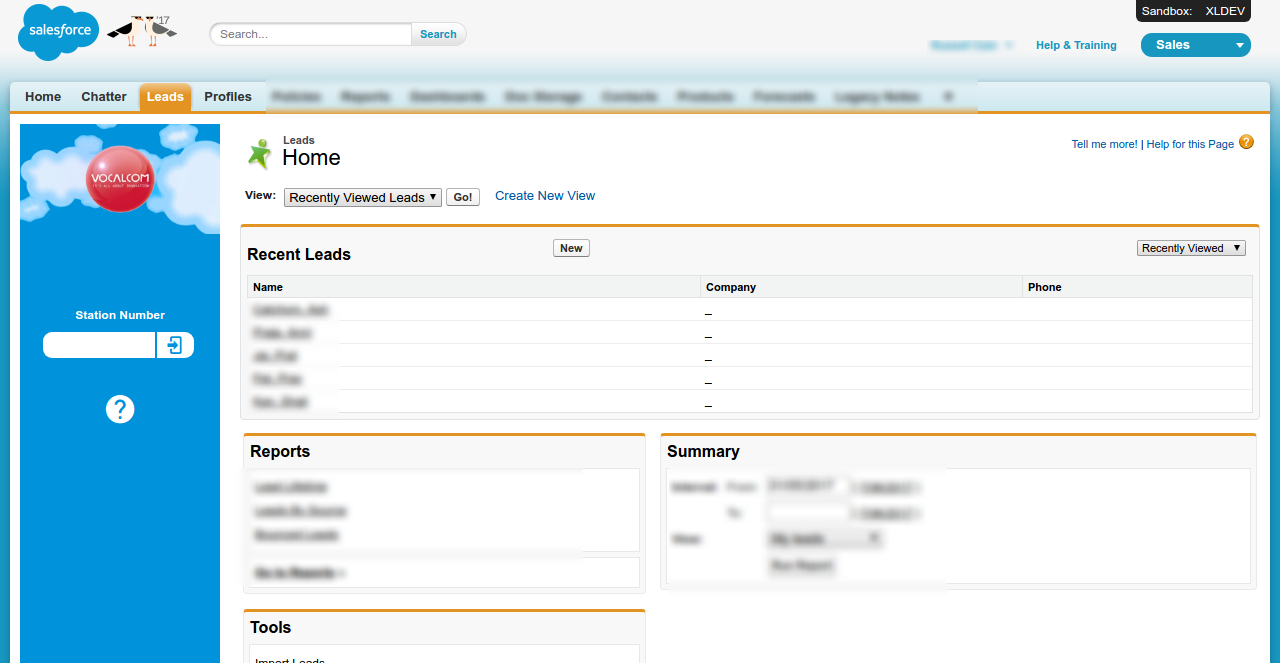The height and width of the screenshot is (663, 1280).
Task: Open the sidebar question mark help icon
Action: [x=120, y=409]
